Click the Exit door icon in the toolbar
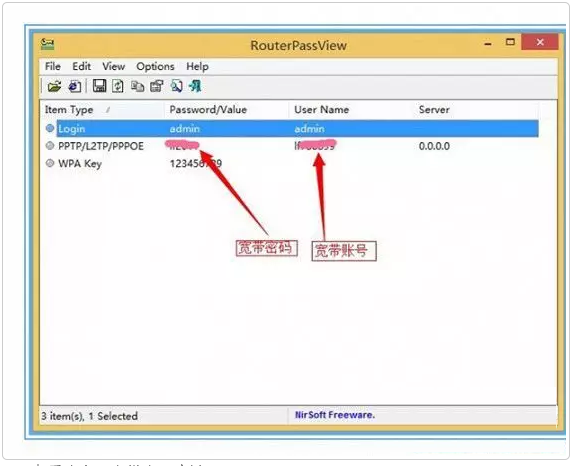The image size is (573, 466). pos(195,86)
